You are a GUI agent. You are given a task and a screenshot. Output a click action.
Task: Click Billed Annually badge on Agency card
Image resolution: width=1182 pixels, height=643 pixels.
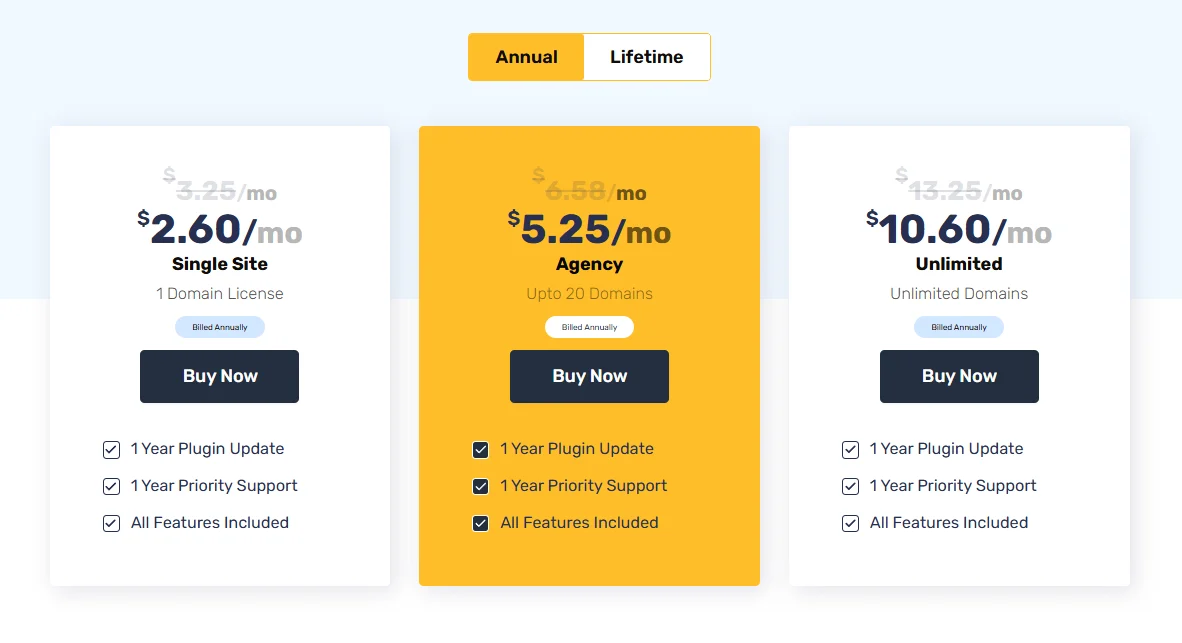click(589, 327)
